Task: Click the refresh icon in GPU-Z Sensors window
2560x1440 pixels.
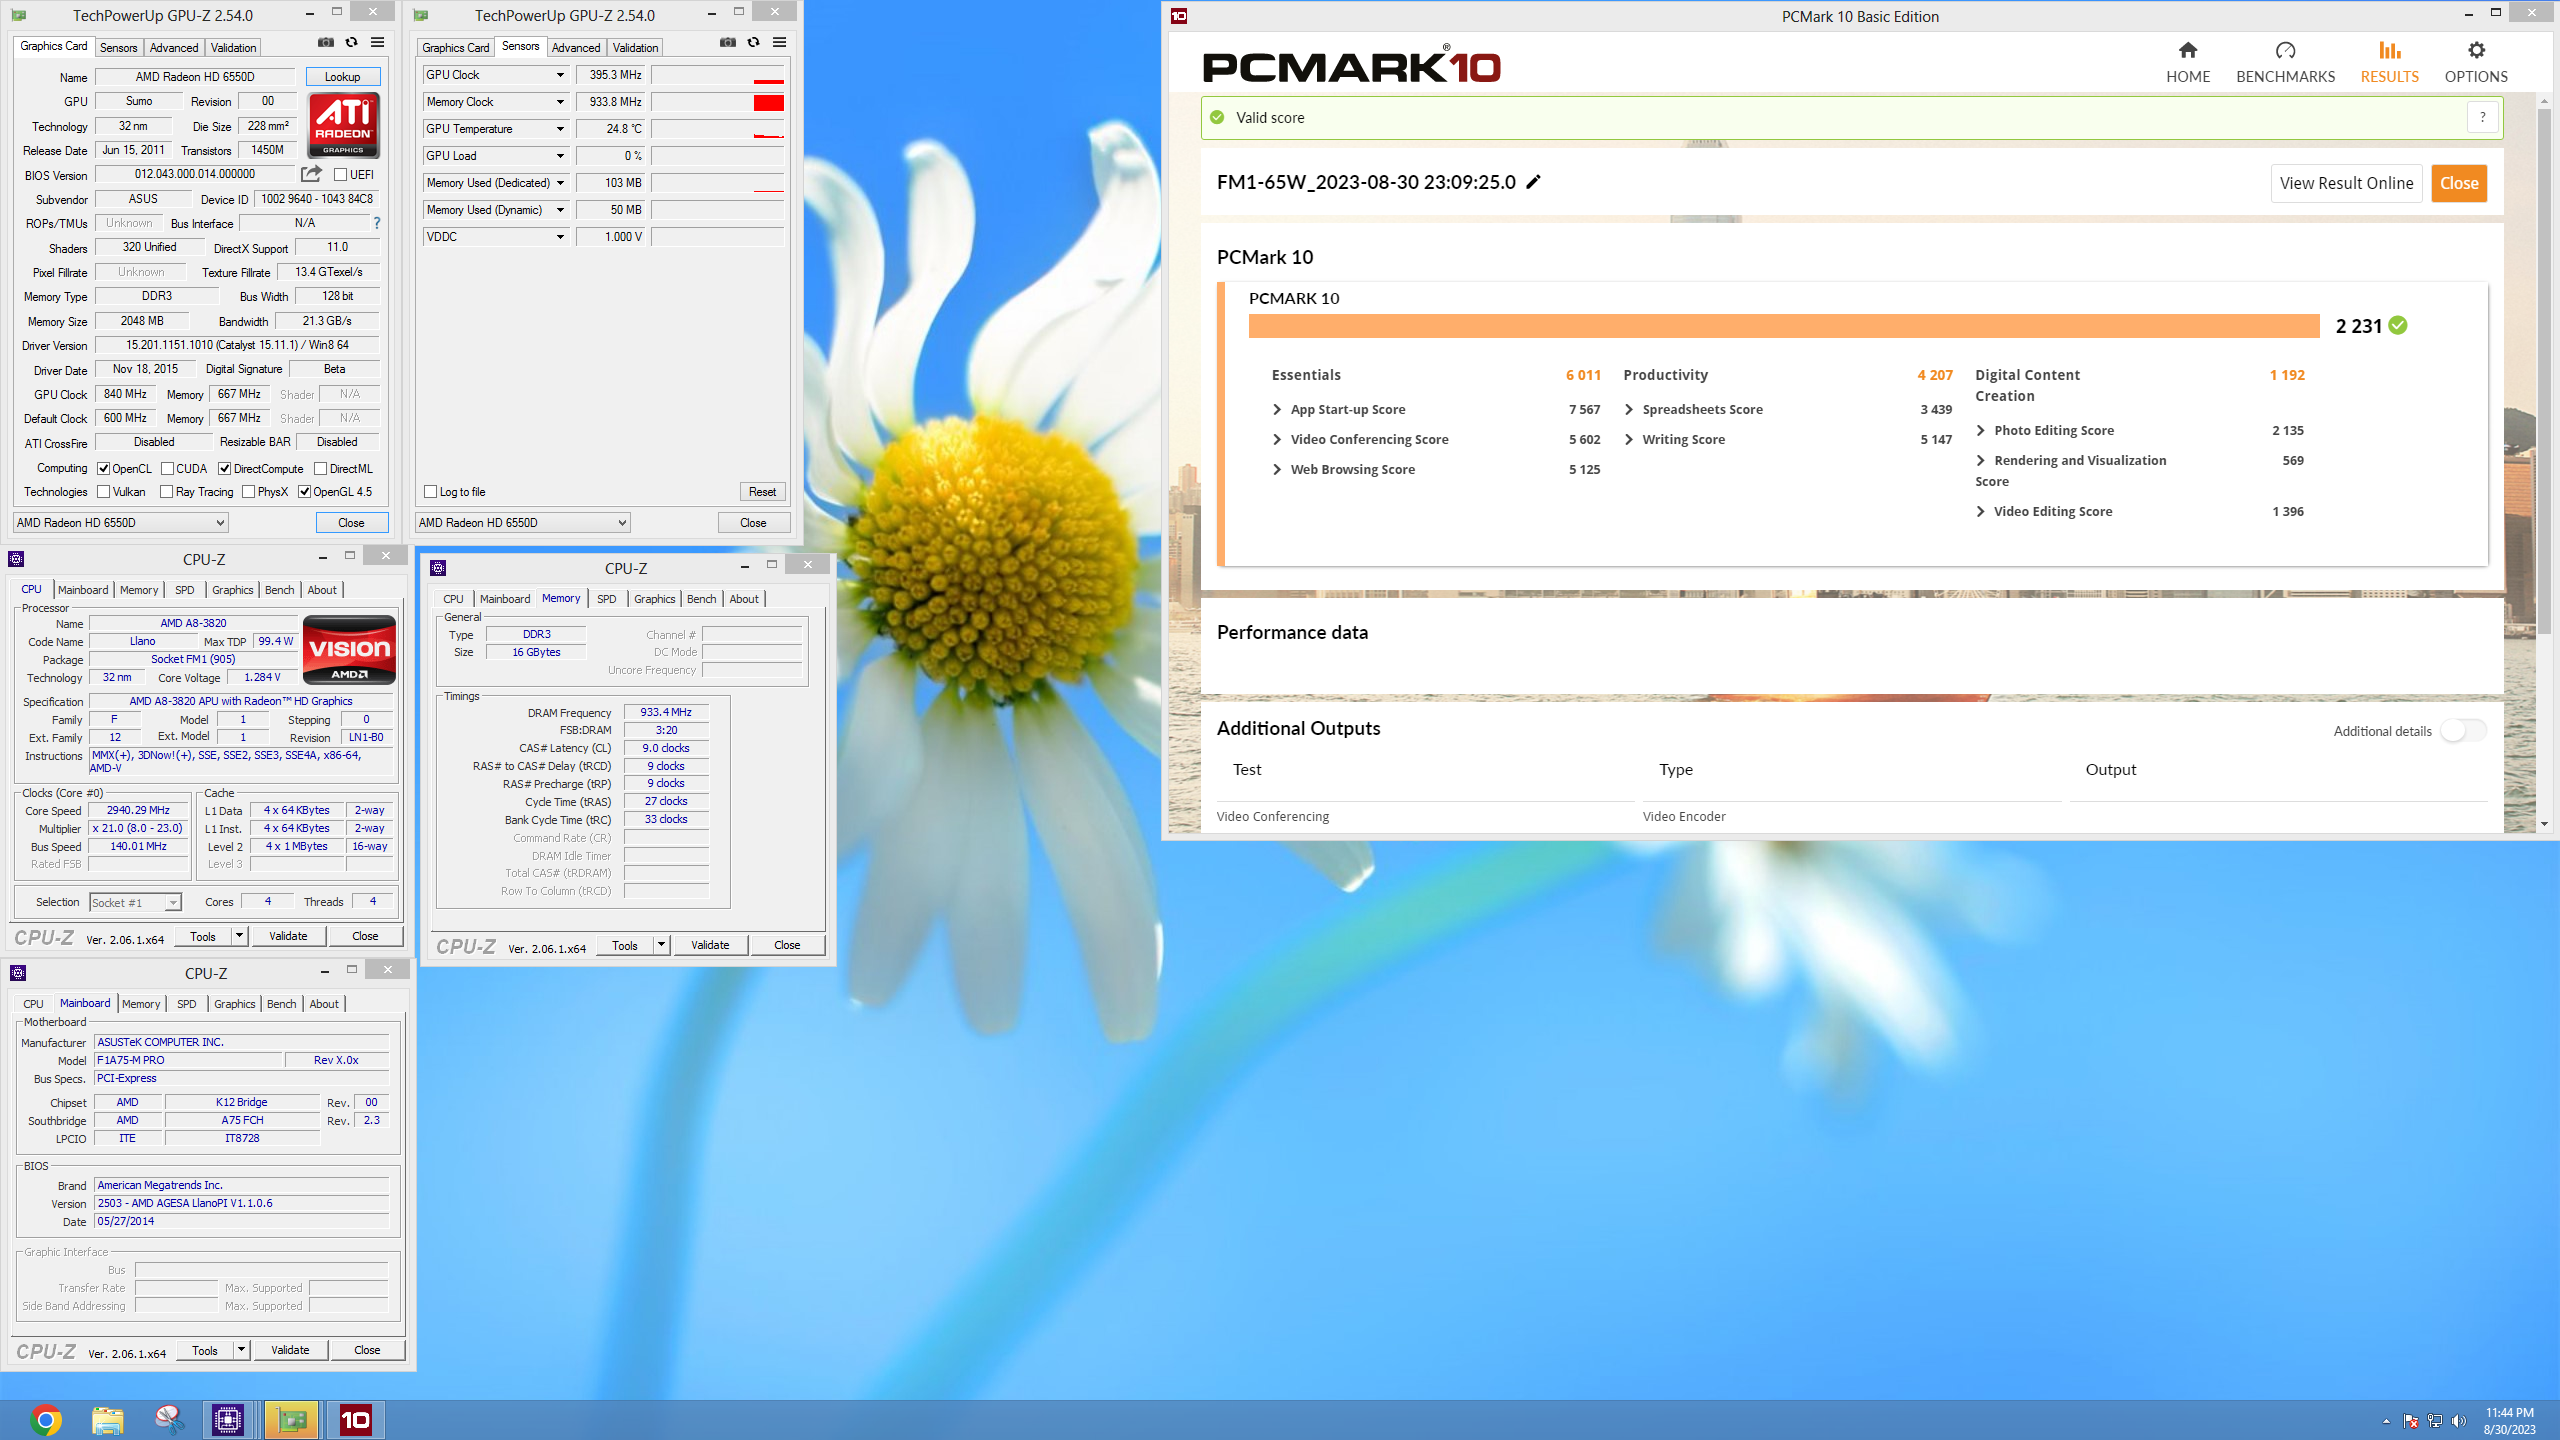Action: pos(754,42)
